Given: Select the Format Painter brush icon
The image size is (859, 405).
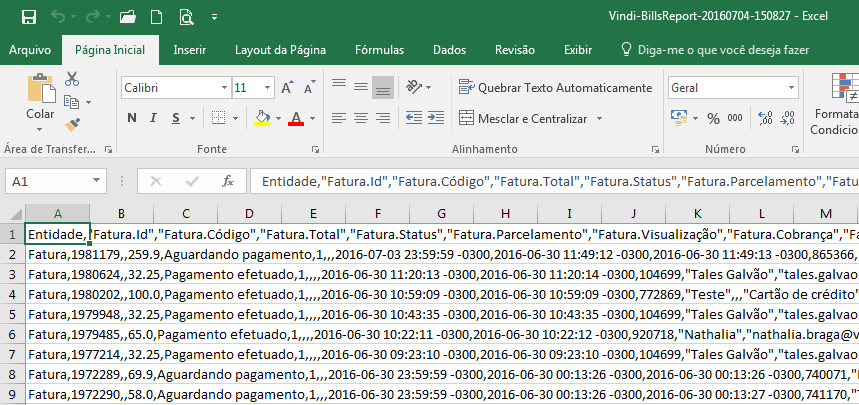Looking at the screenshot, I should tap(72, 124).
